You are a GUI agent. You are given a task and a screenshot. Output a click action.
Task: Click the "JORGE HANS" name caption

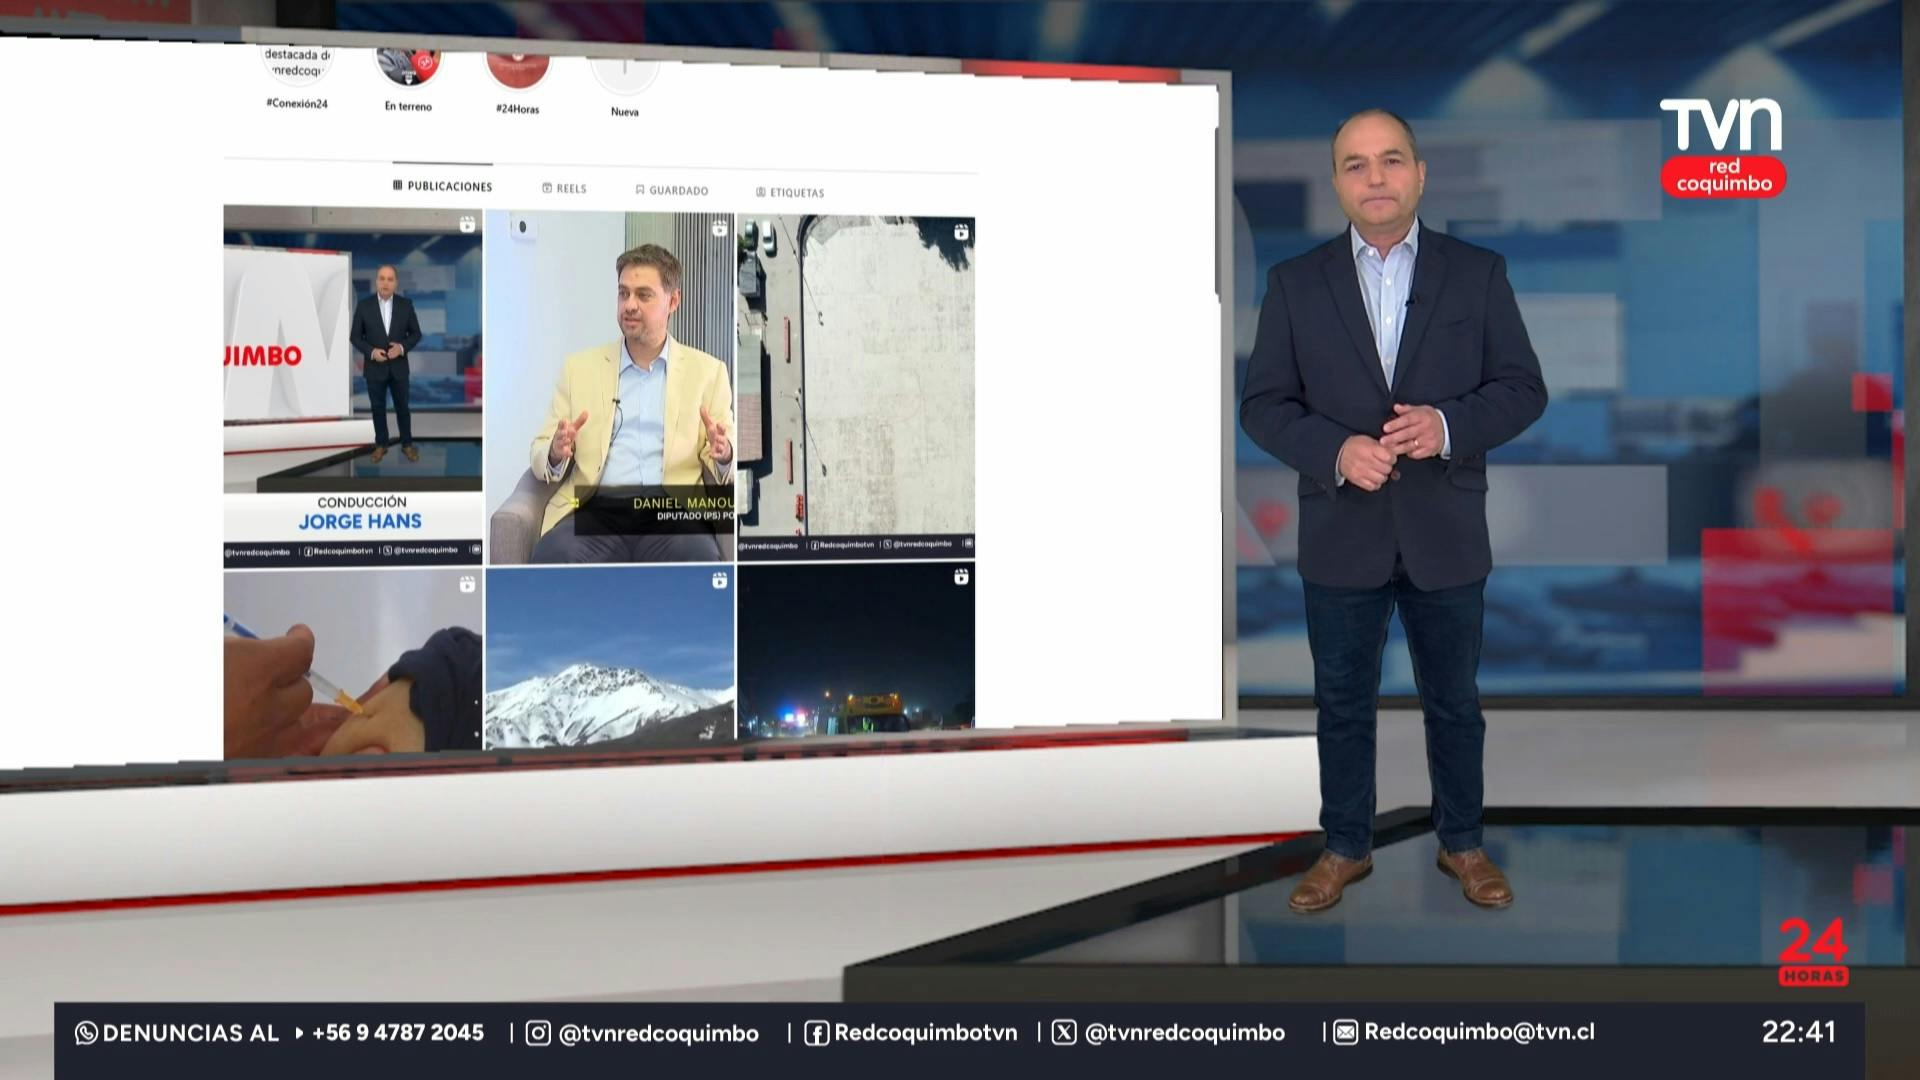click(x=360, y=521)
